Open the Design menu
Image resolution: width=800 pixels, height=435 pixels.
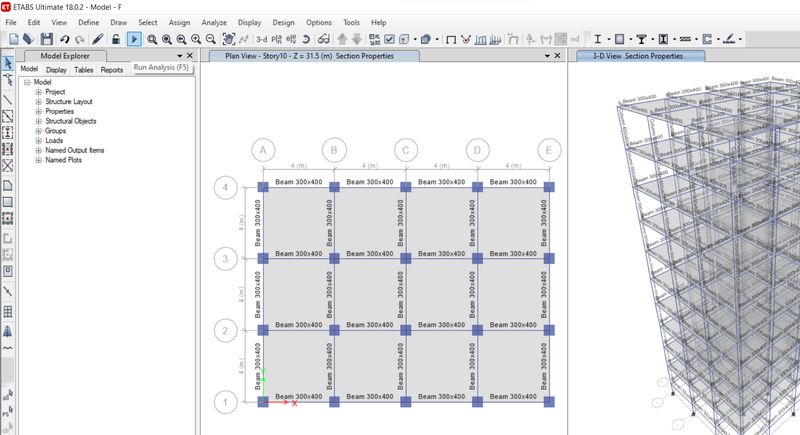(x=283, y=22)
